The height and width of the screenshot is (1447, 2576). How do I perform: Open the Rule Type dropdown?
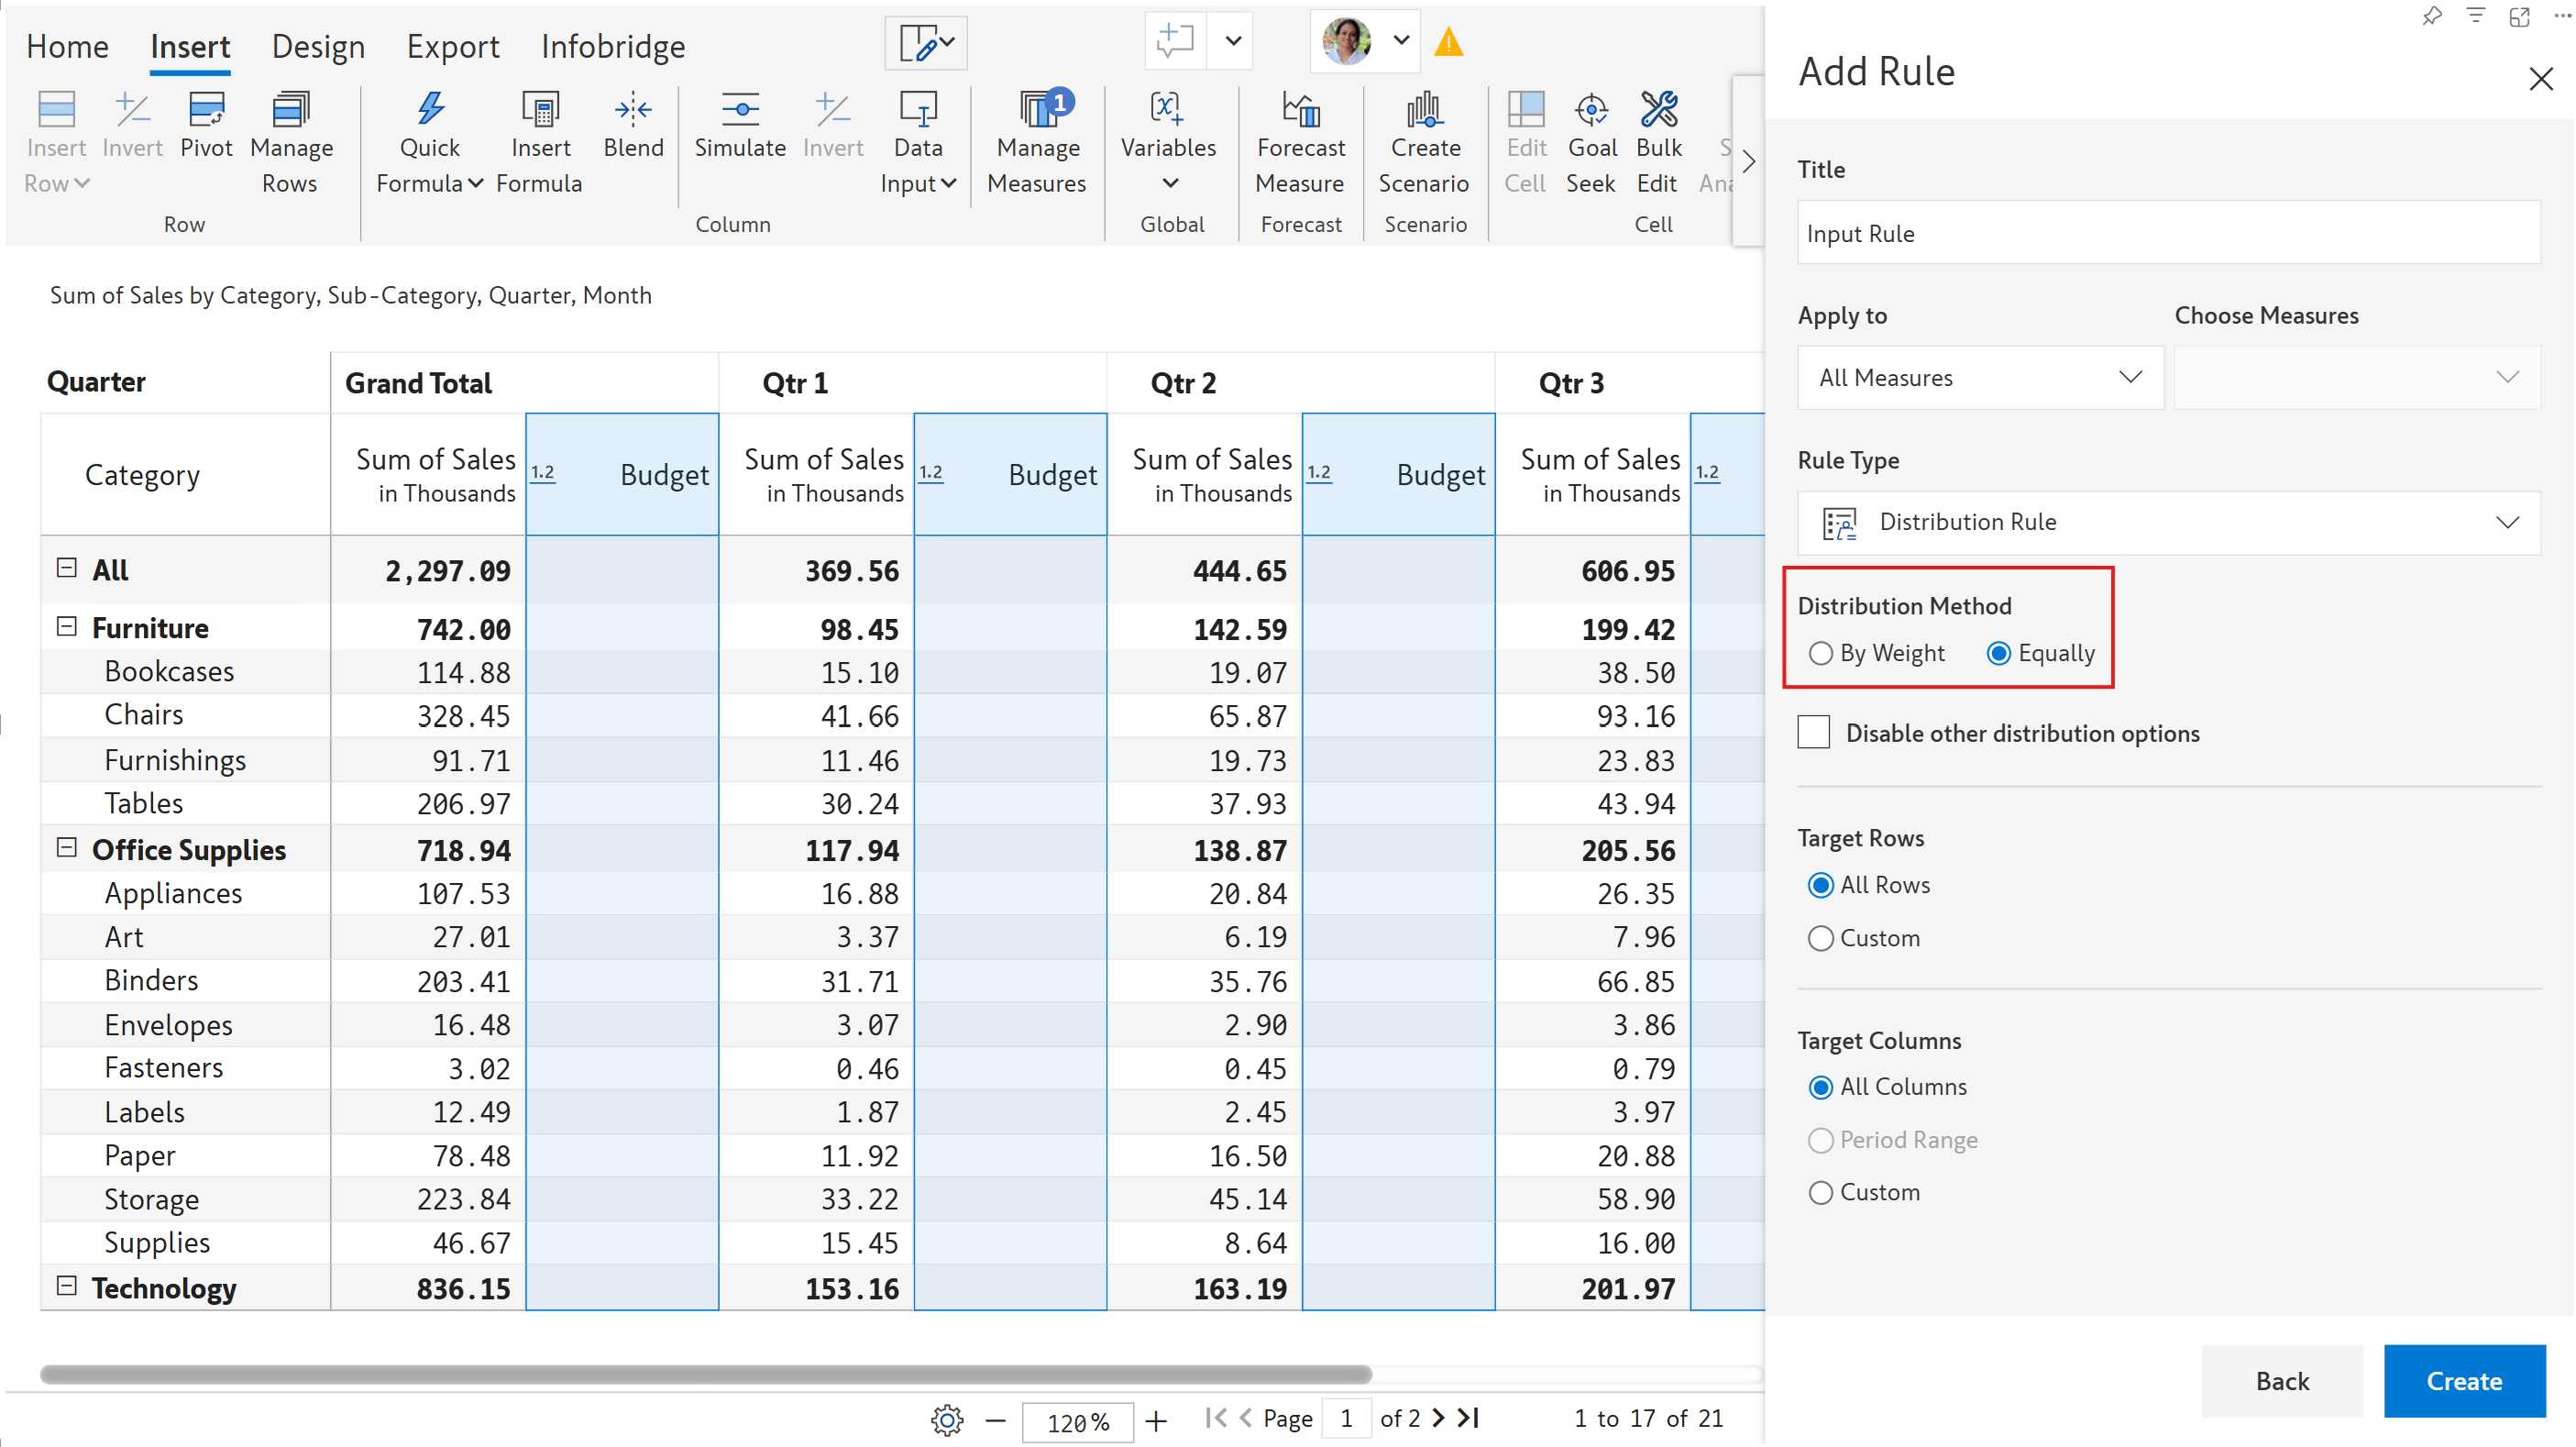click(2168, 522)
